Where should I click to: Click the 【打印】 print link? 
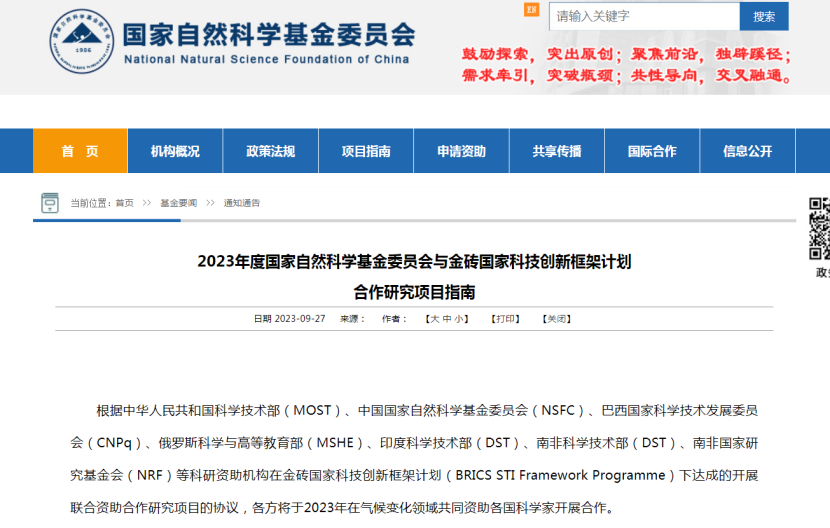pyautogui.click(x=504, y=319)
